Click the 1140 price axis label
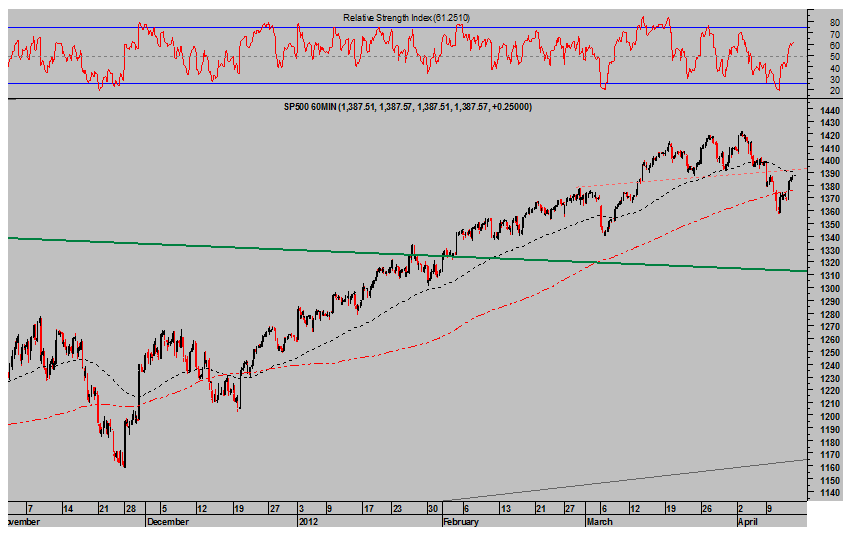Image resolution: width=852 pixels, height=533 pixels. 832,493
